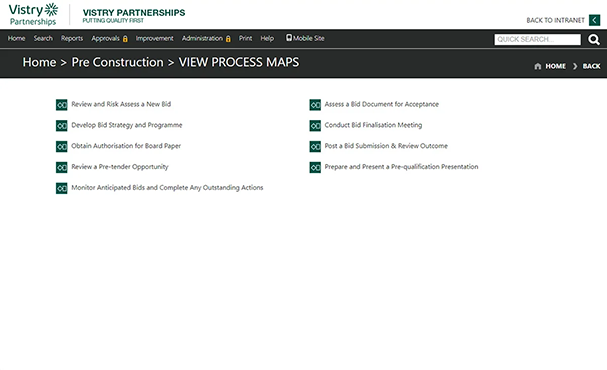The height and width of the screenshot is (370, 607).
Task: Click the process map icon for Review and Risk Assess a New Bid
Action: click(62, 104)
